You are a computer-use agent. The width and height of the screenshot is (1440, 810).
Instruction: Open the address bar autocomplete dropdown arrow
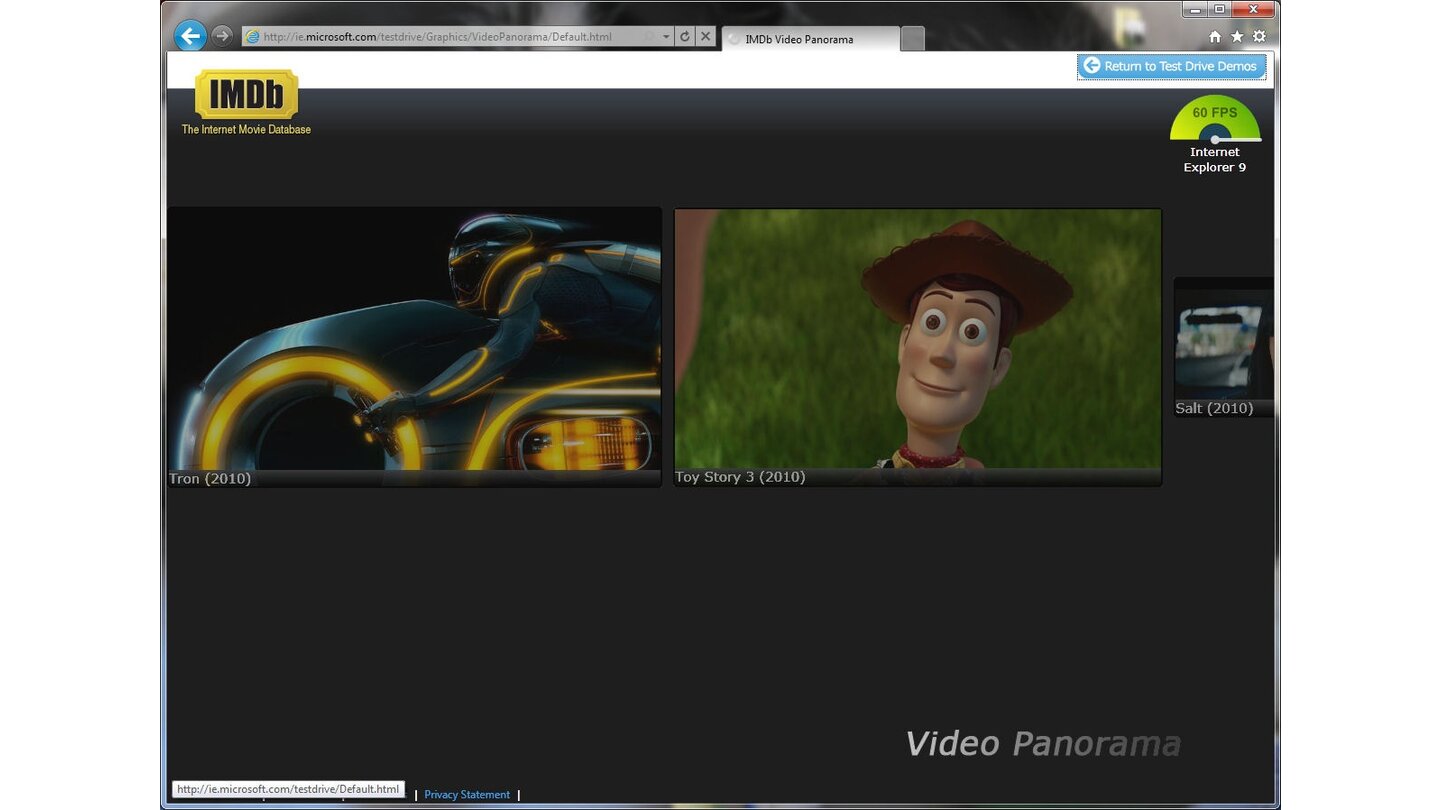click(x=666, y=37)
